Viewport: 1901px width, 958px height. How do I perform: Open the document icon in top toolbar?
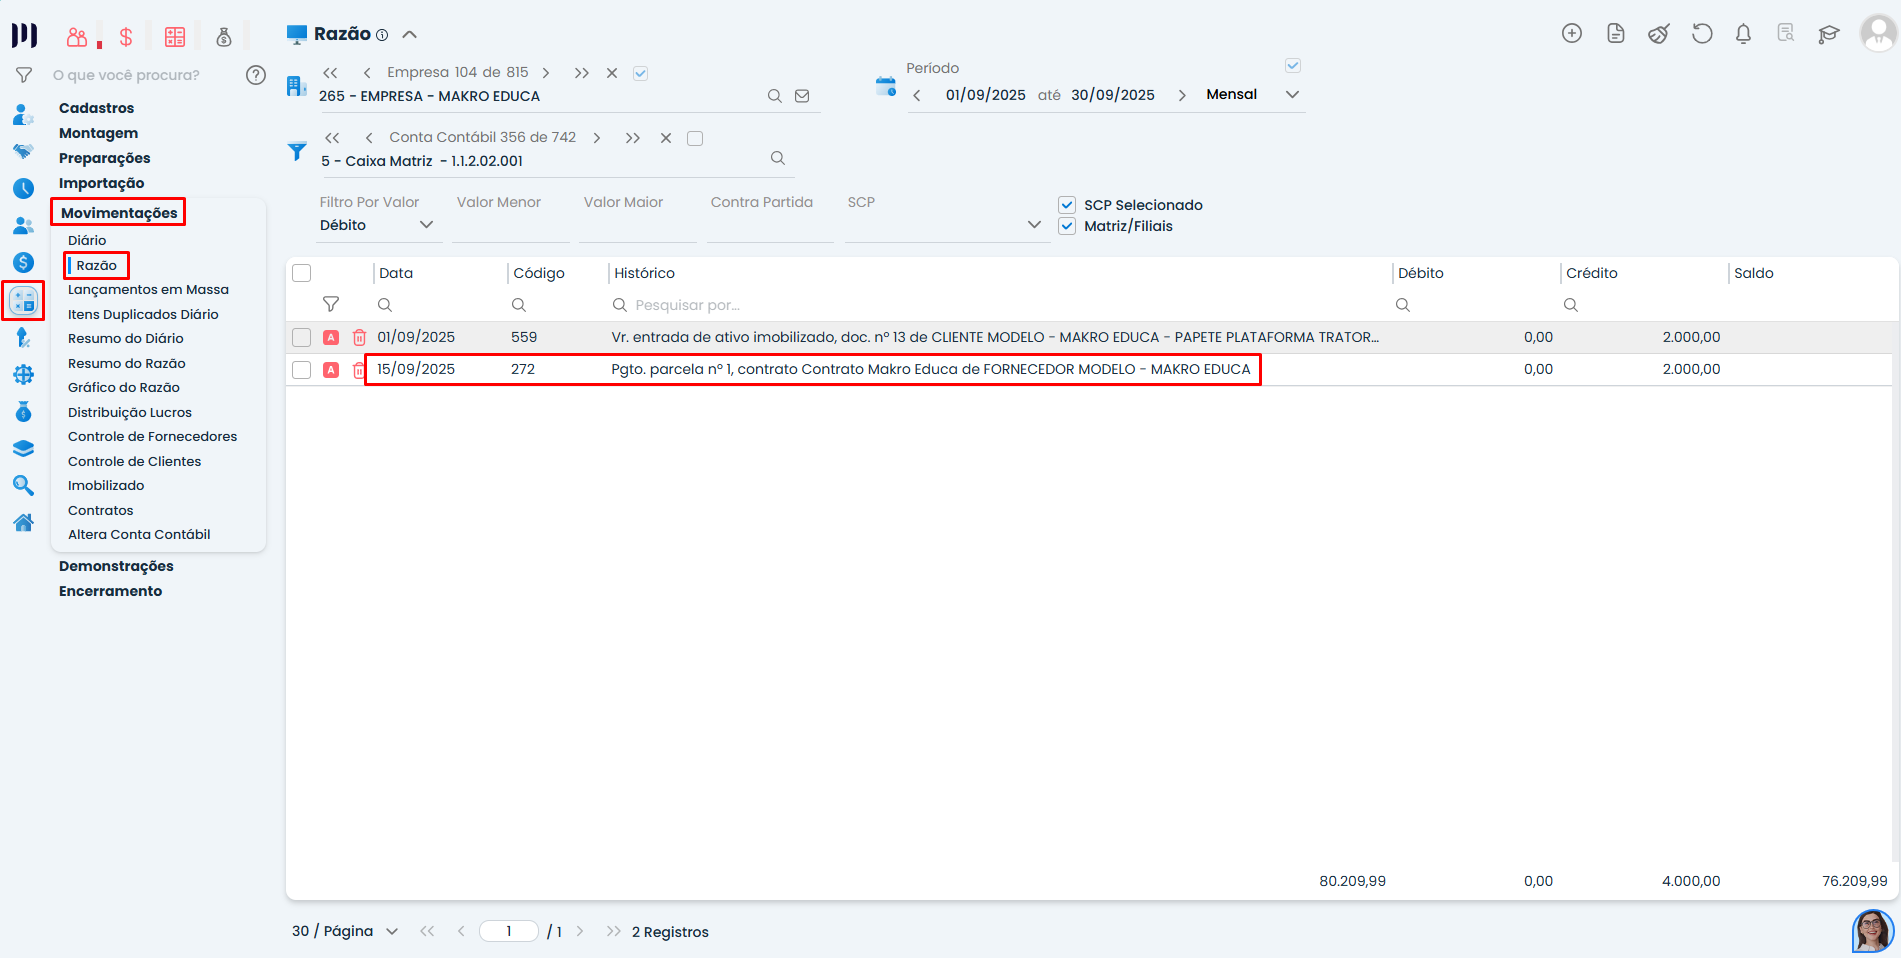1616,34
